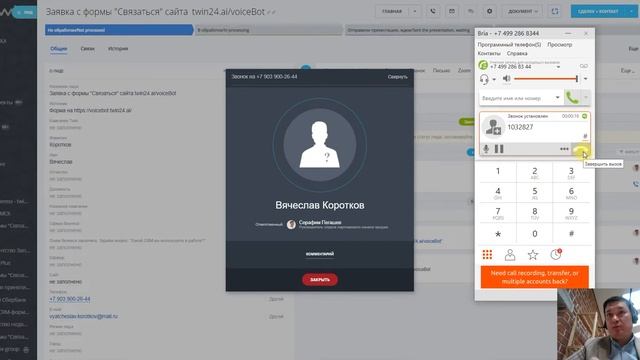640x360 pixels.
Task: Collapse the call popup via Свернуть
Action: pyautogui.click(x=397, y=77)
